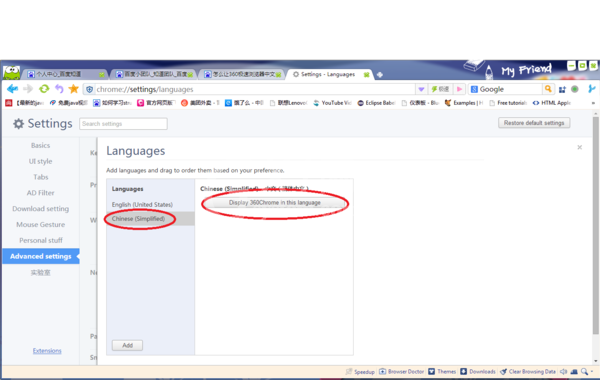Image resolution: width=600 pixels, height=380 pixels.
Task: Close the Languages overlay
Action: tap(580, 147)
